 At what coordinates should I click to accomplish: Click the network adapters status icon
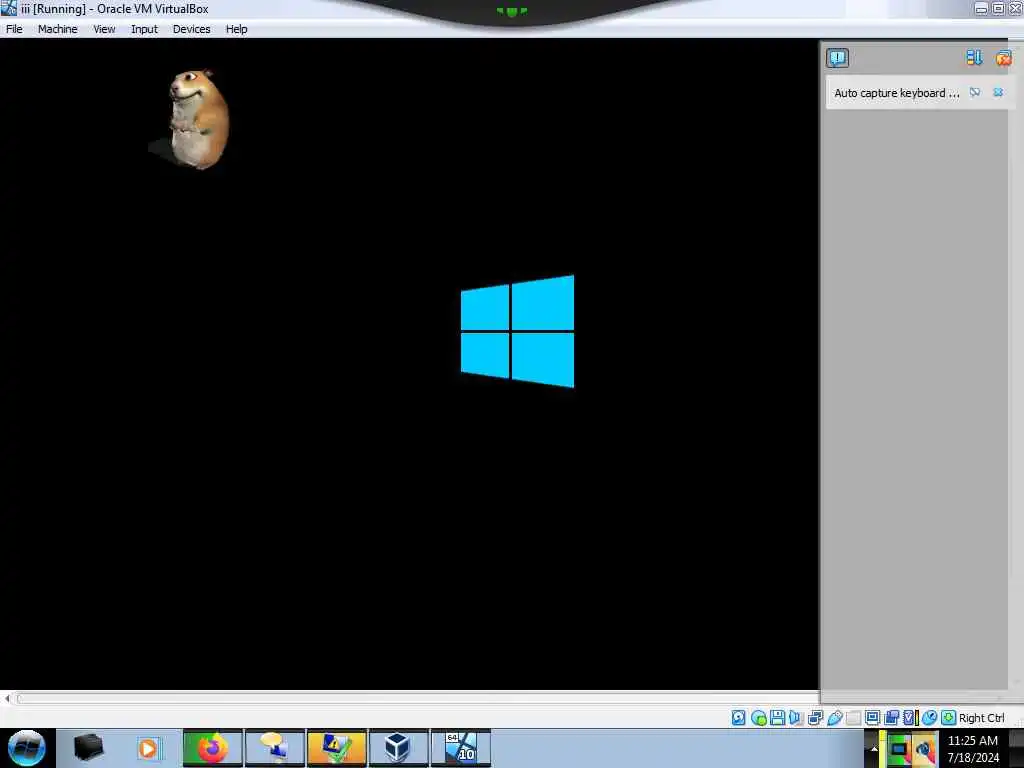[815, 718]
